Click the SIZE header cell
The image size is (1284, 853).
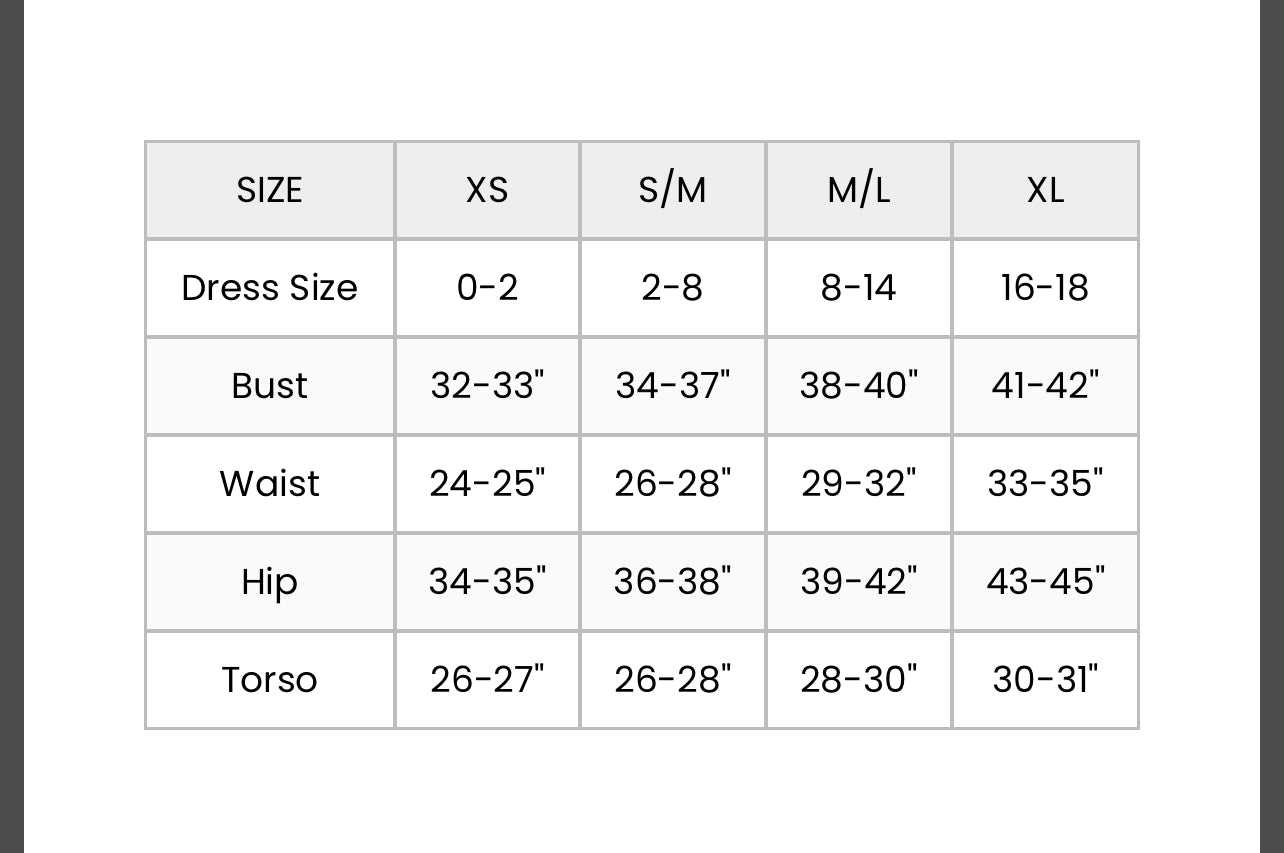tap(269, 190)
